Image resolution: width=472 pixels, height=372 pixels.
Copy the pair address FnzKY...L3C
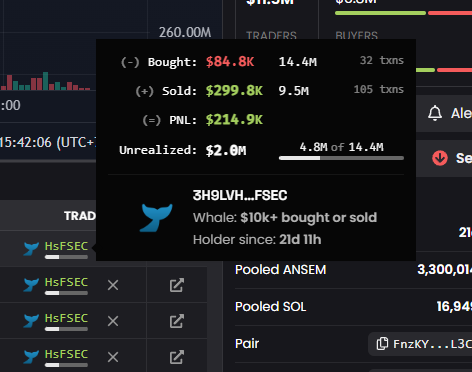pos(382,344)
